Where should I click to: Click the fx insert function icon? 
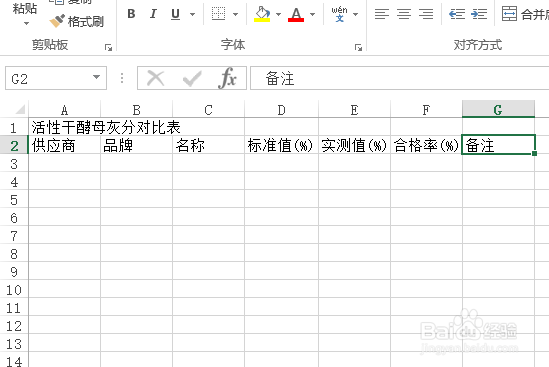228,78
